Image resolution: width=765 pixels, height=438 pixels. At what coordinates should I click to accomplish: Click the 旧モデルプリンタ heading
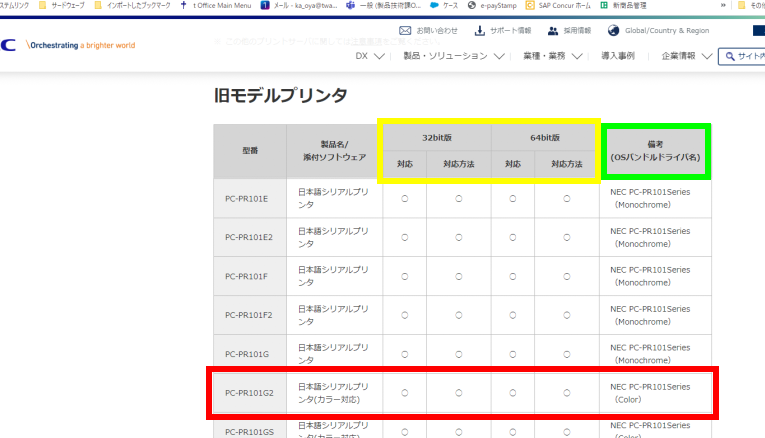click(281, 96)
